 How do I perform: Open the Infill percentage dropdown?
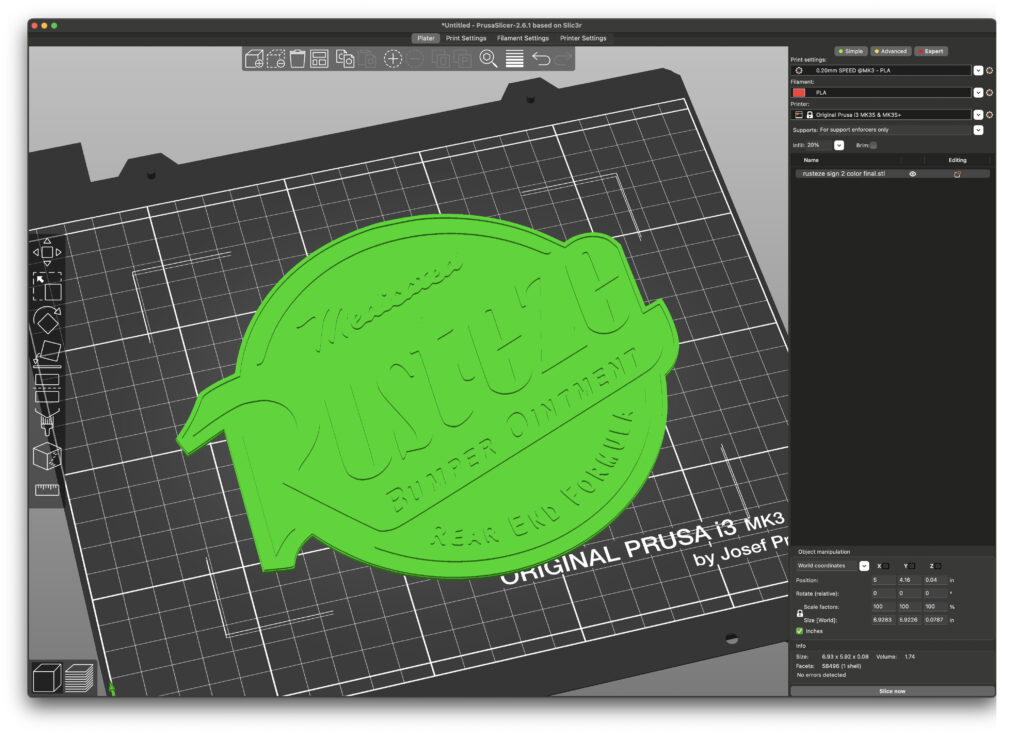pyautogui.click(x=839, y=145)
